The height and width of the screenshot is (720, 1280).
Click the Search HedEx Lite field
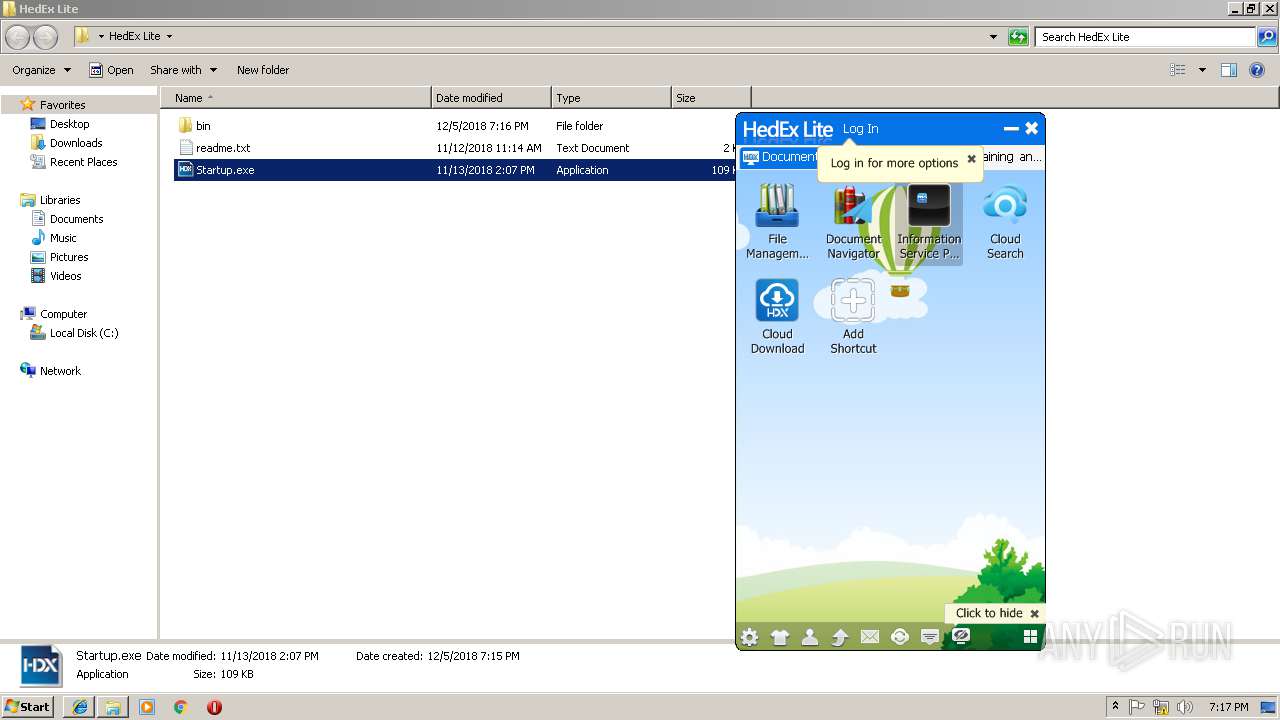point(1146,37)
